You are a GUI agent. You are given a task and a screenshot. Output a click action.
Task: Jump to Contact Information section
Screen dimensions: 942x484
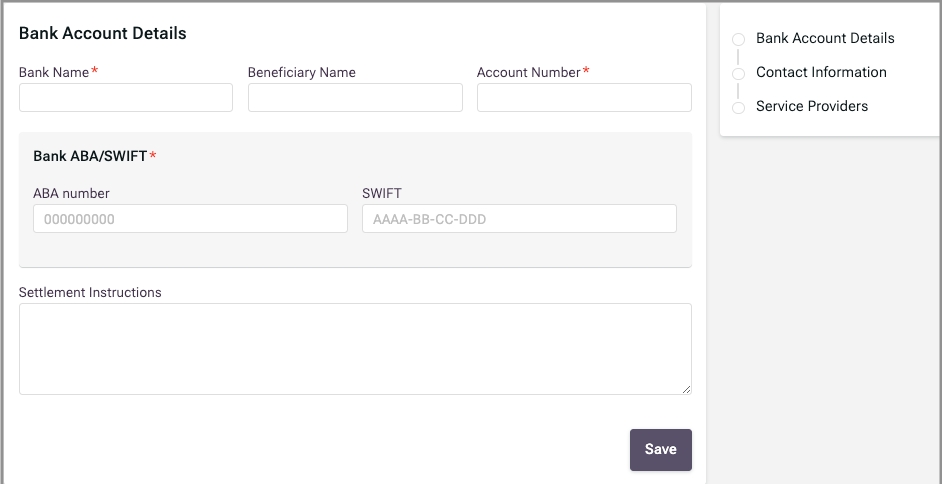(x=821, y=72)
